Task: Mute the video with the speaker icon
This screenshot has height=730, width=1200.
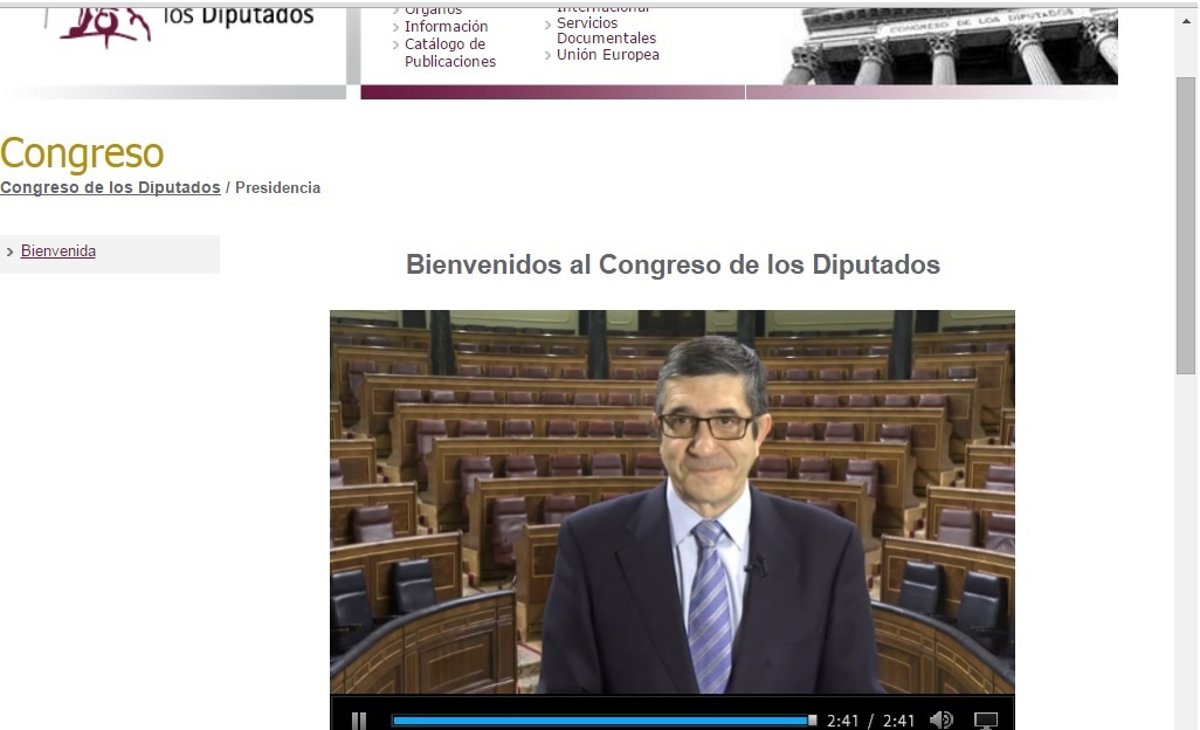Action: [941, 720]
